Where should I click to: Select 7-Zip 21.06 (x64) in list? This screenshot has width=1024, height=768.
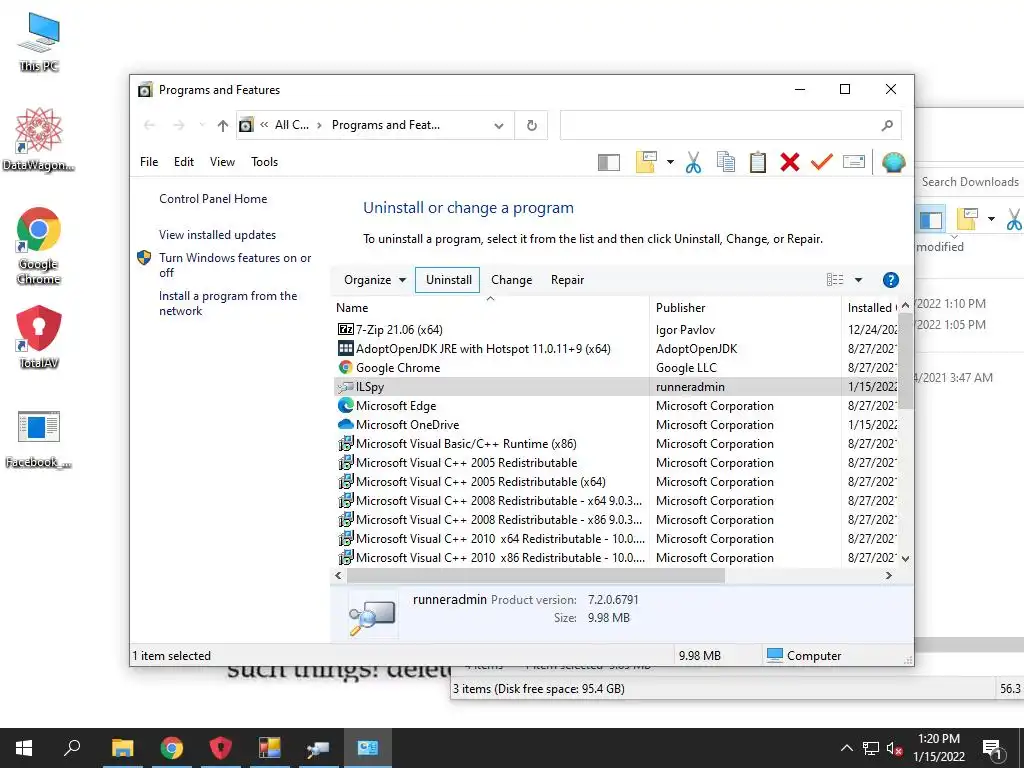(615, 330)
